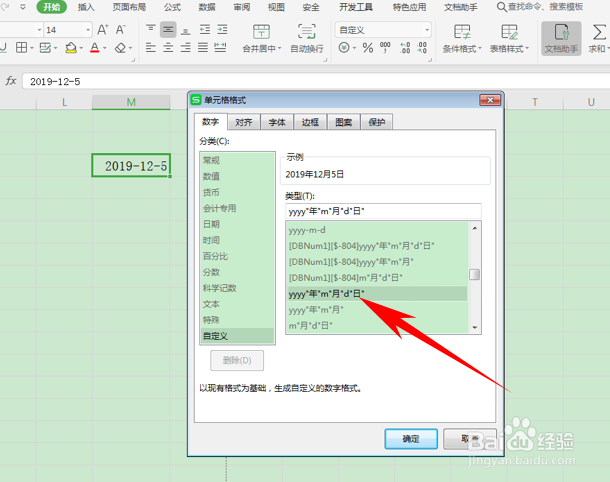
Task: Click the bottom align icon
Action: click(x=186, y=30)
